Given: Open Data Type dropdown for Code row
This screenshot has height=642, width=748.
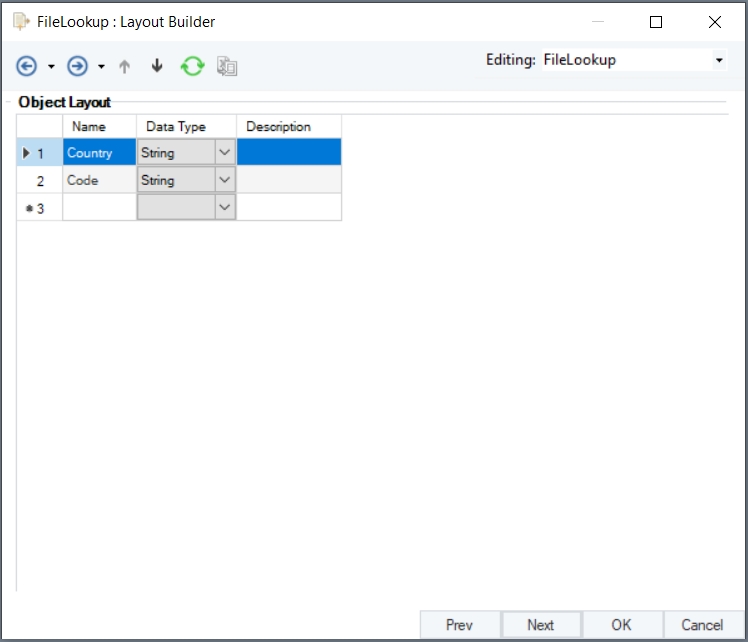Looking at the screenshot, I should [225, 180].
